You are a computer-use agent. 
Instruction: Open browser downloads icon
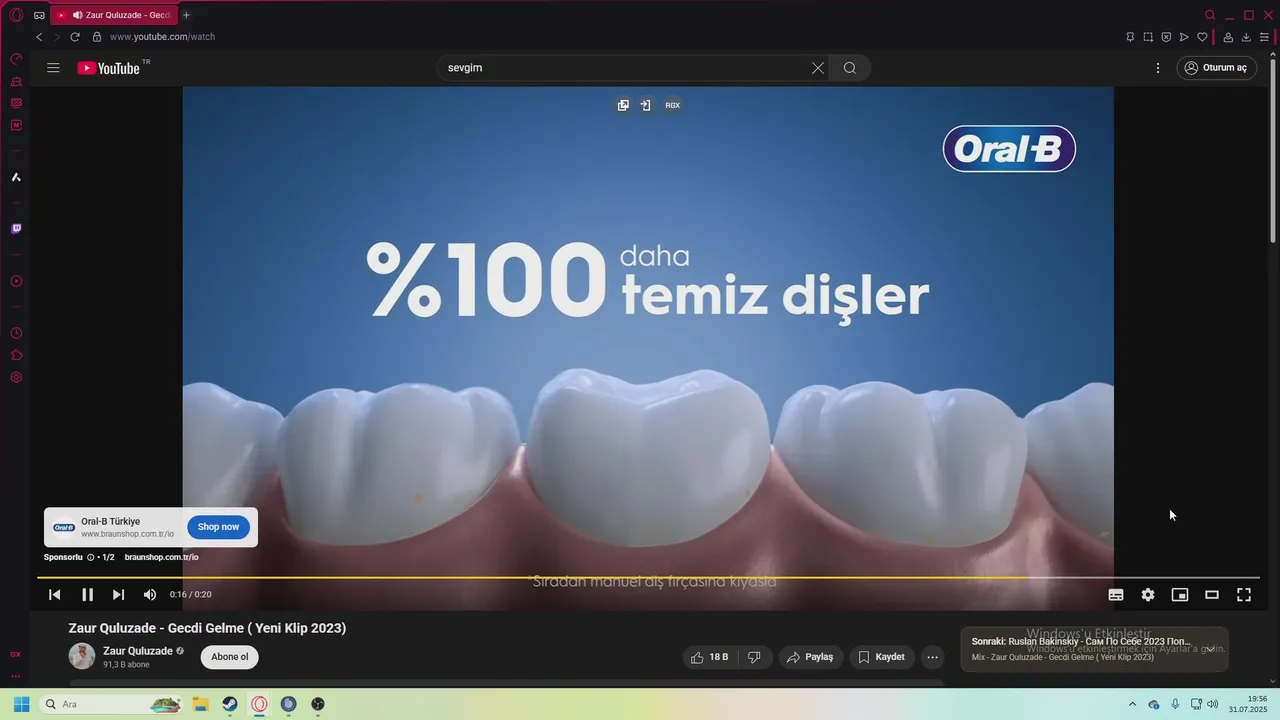click(x=1246, y=37)
